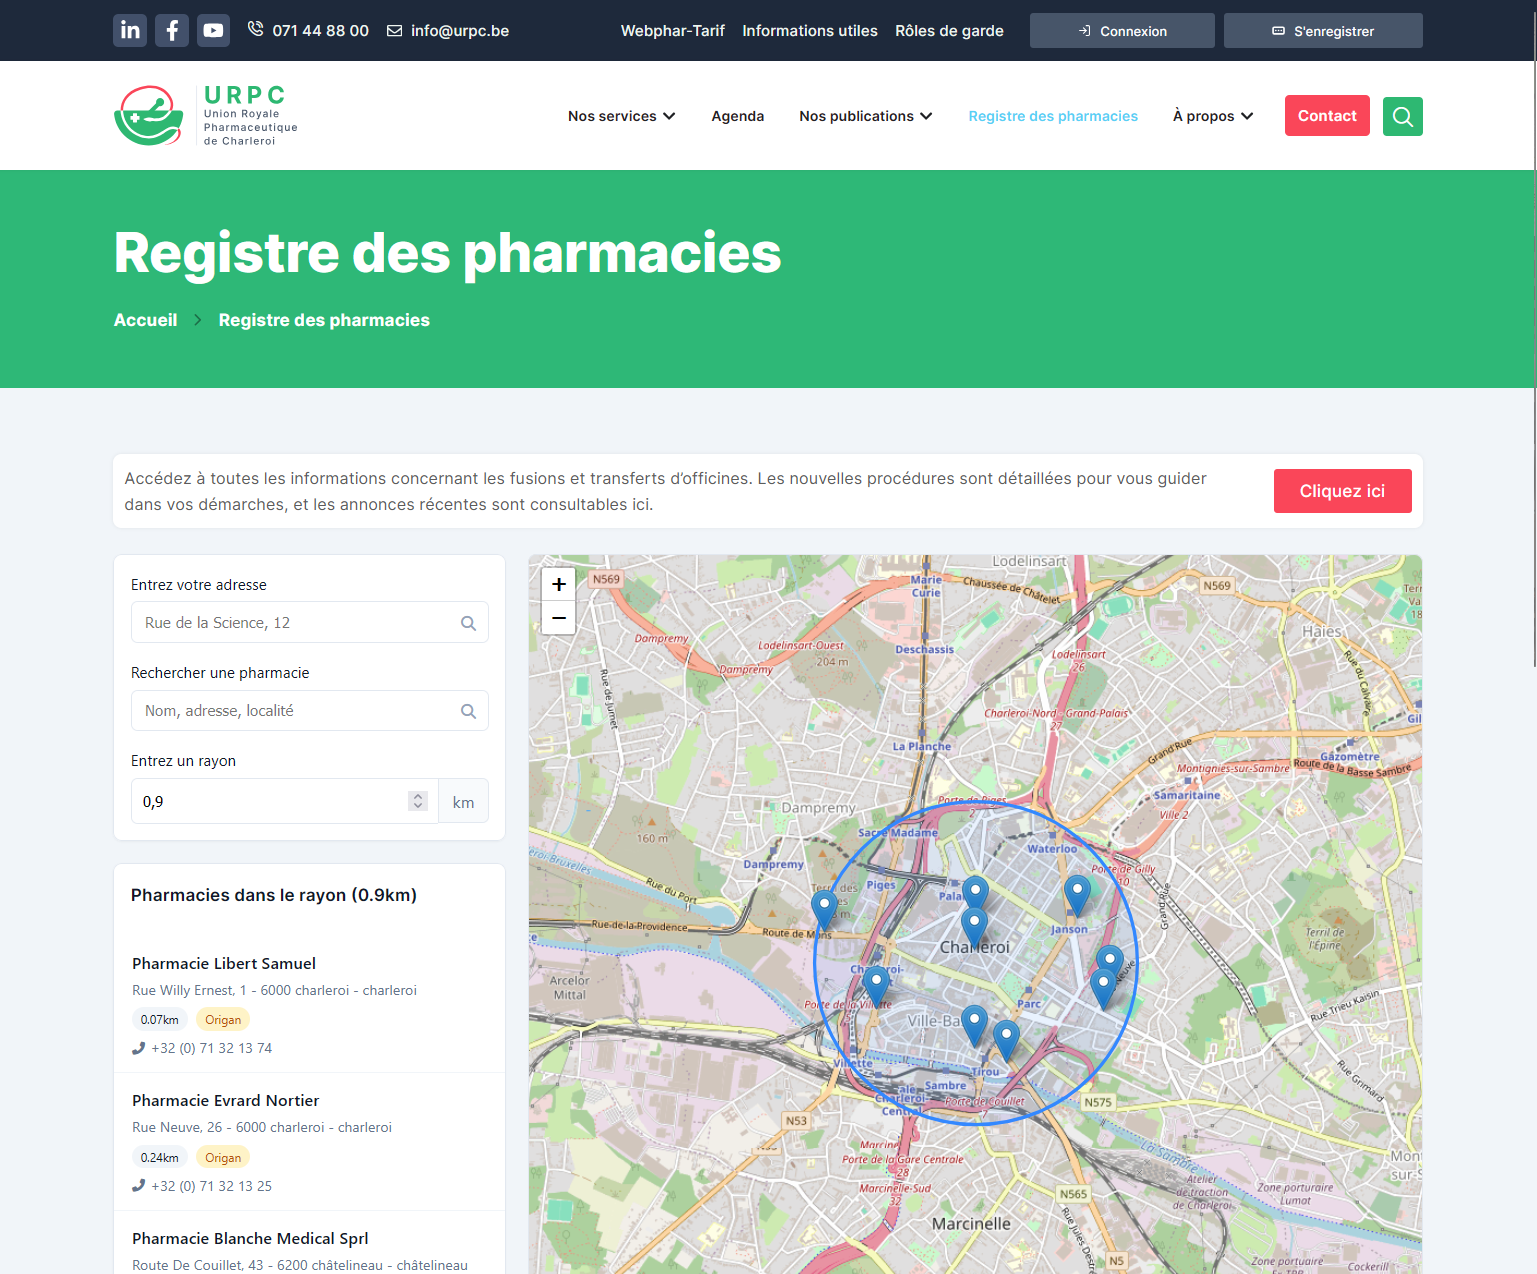
Task: Open the LinkedIn social icon
Action: [x=130, y=30]
